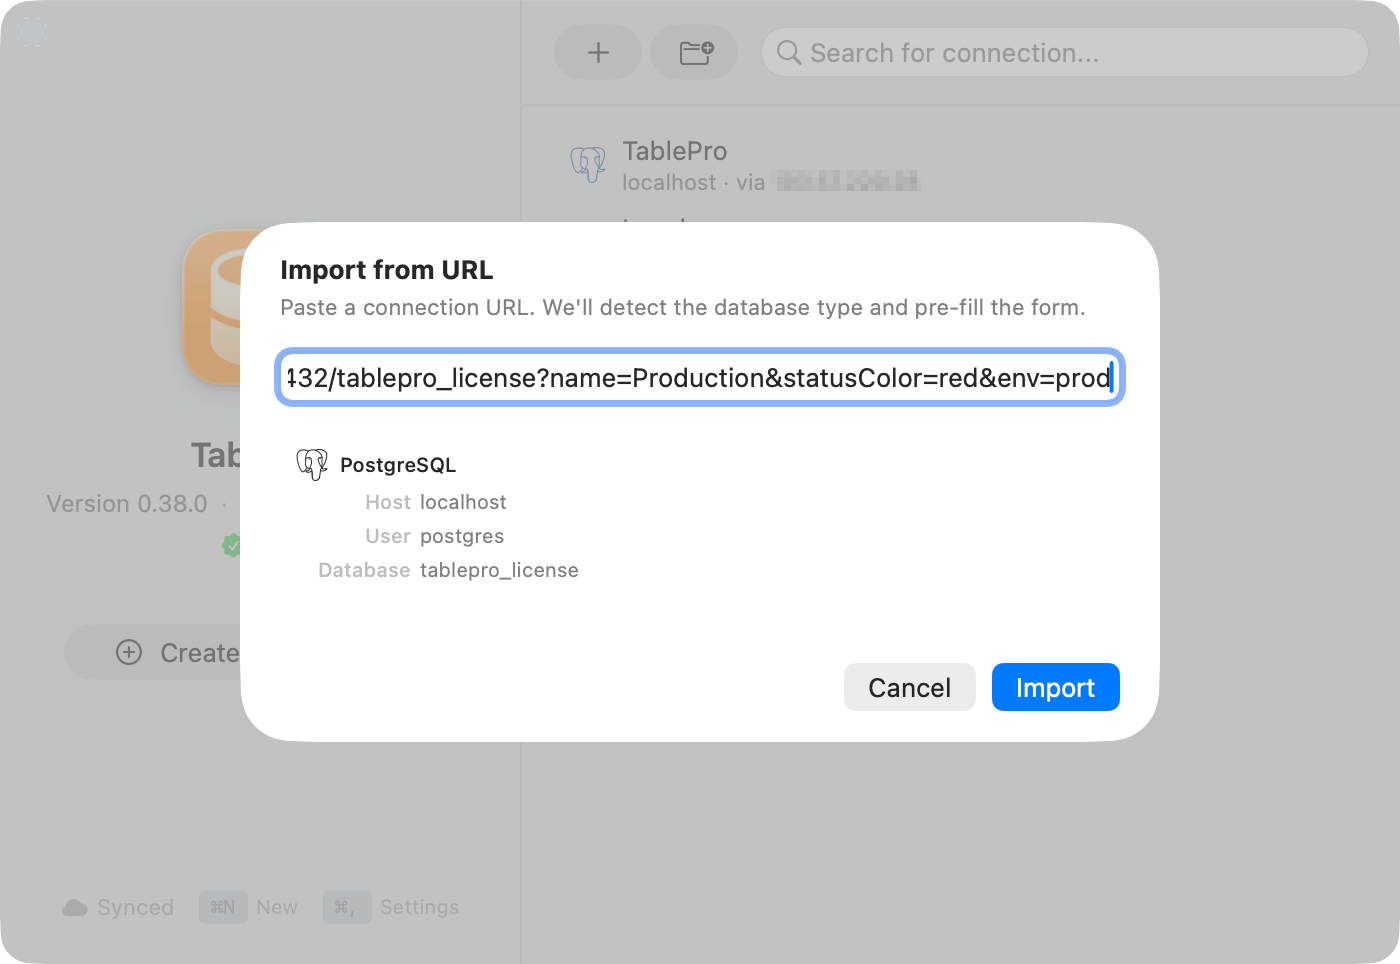Click the TablePro app logo icon
Screen dimensions: 1400x964
pos(212,307)
